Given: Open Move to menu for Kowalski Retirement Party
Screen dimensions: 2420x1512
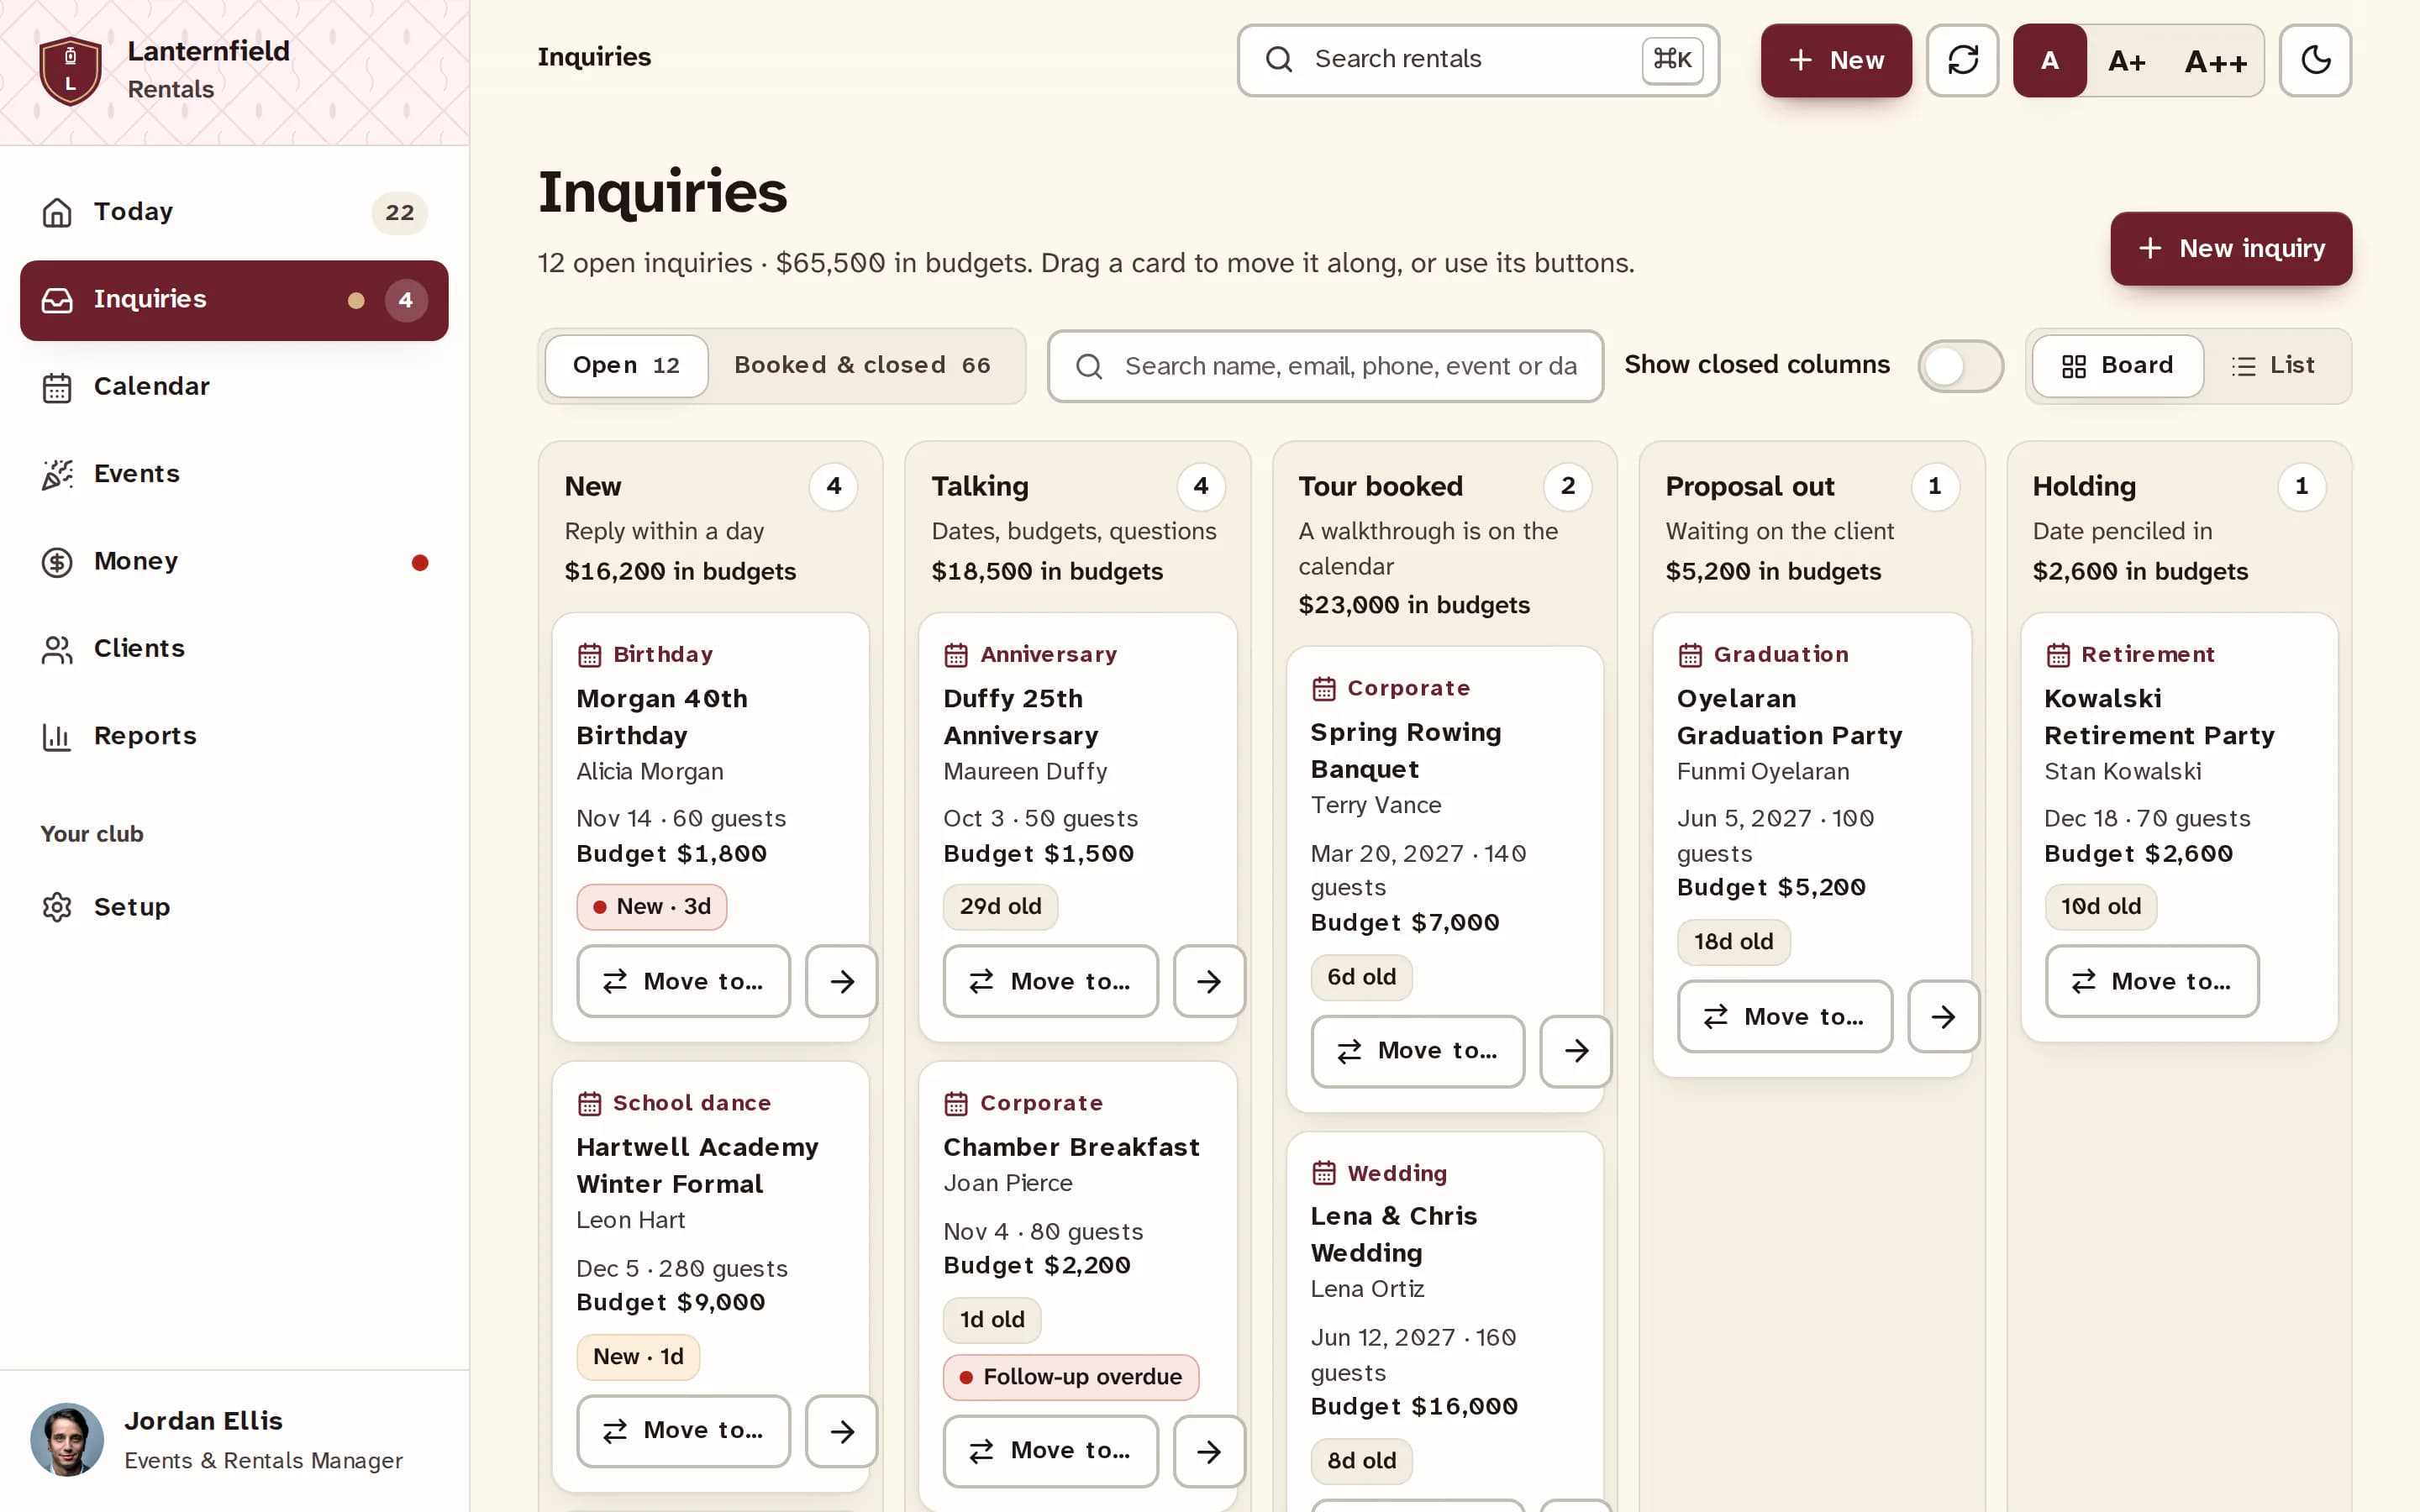Looking at the screenshot, I should 2151,981.
